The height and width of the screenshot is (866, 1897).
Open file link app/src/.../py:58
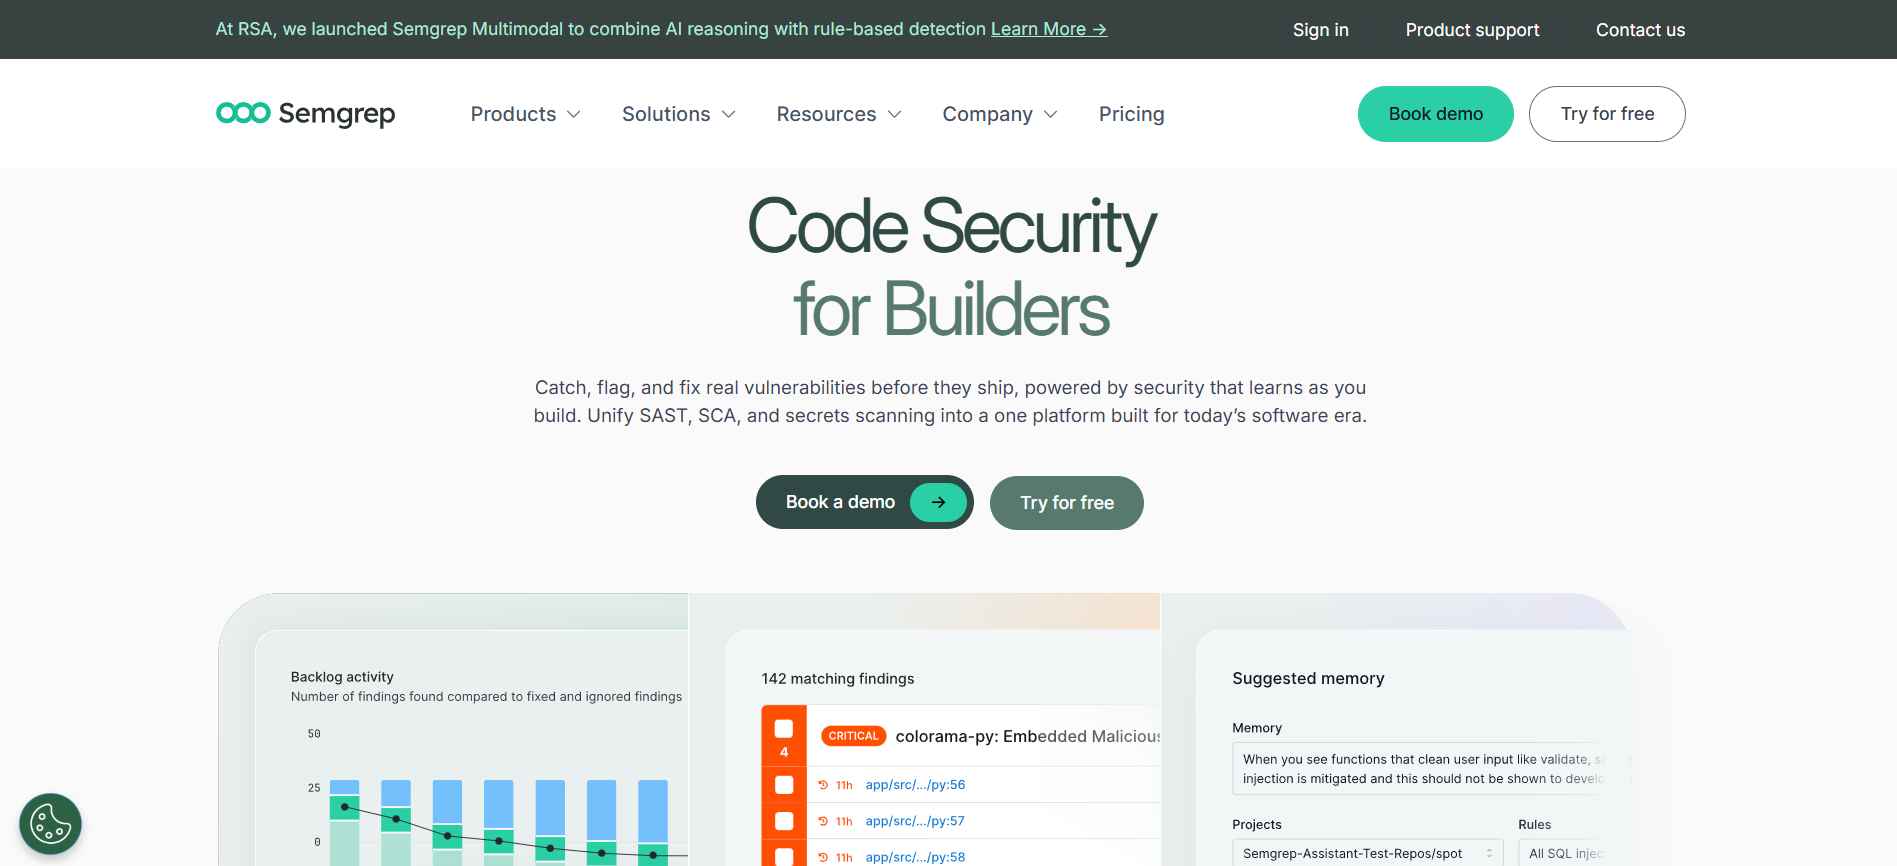[x=915, y=857]
